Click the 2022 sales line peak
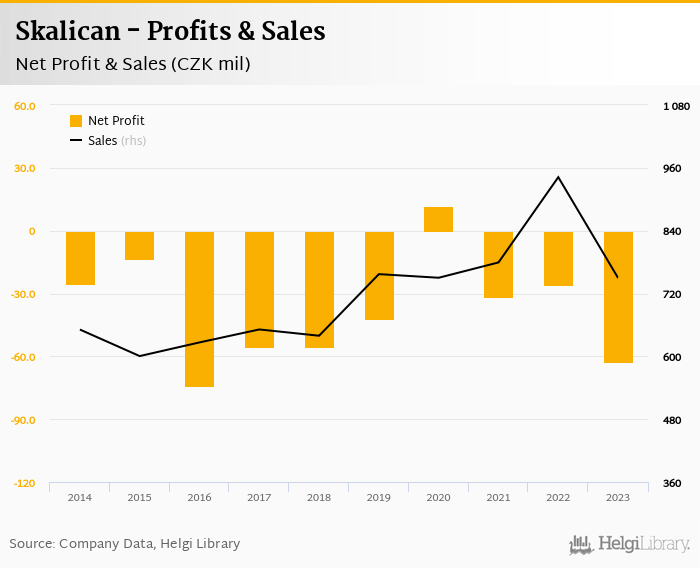 [x=558, y=177]
